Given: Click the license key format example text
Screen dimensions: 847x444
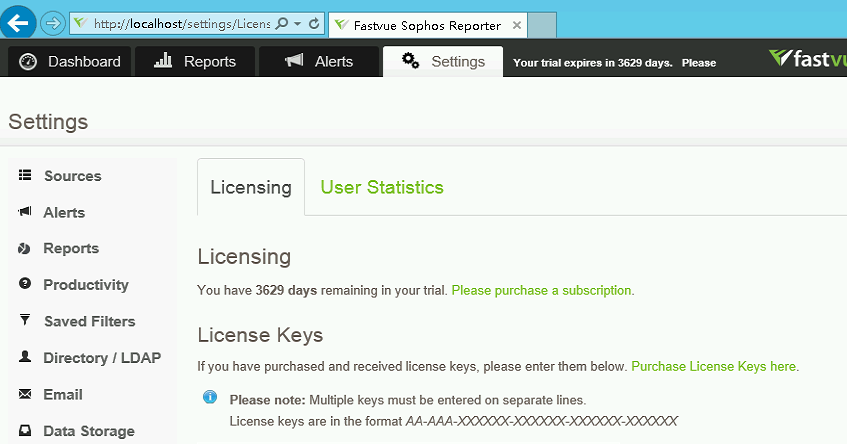Looking at the screenshot, I should click(x=541, y=421).
